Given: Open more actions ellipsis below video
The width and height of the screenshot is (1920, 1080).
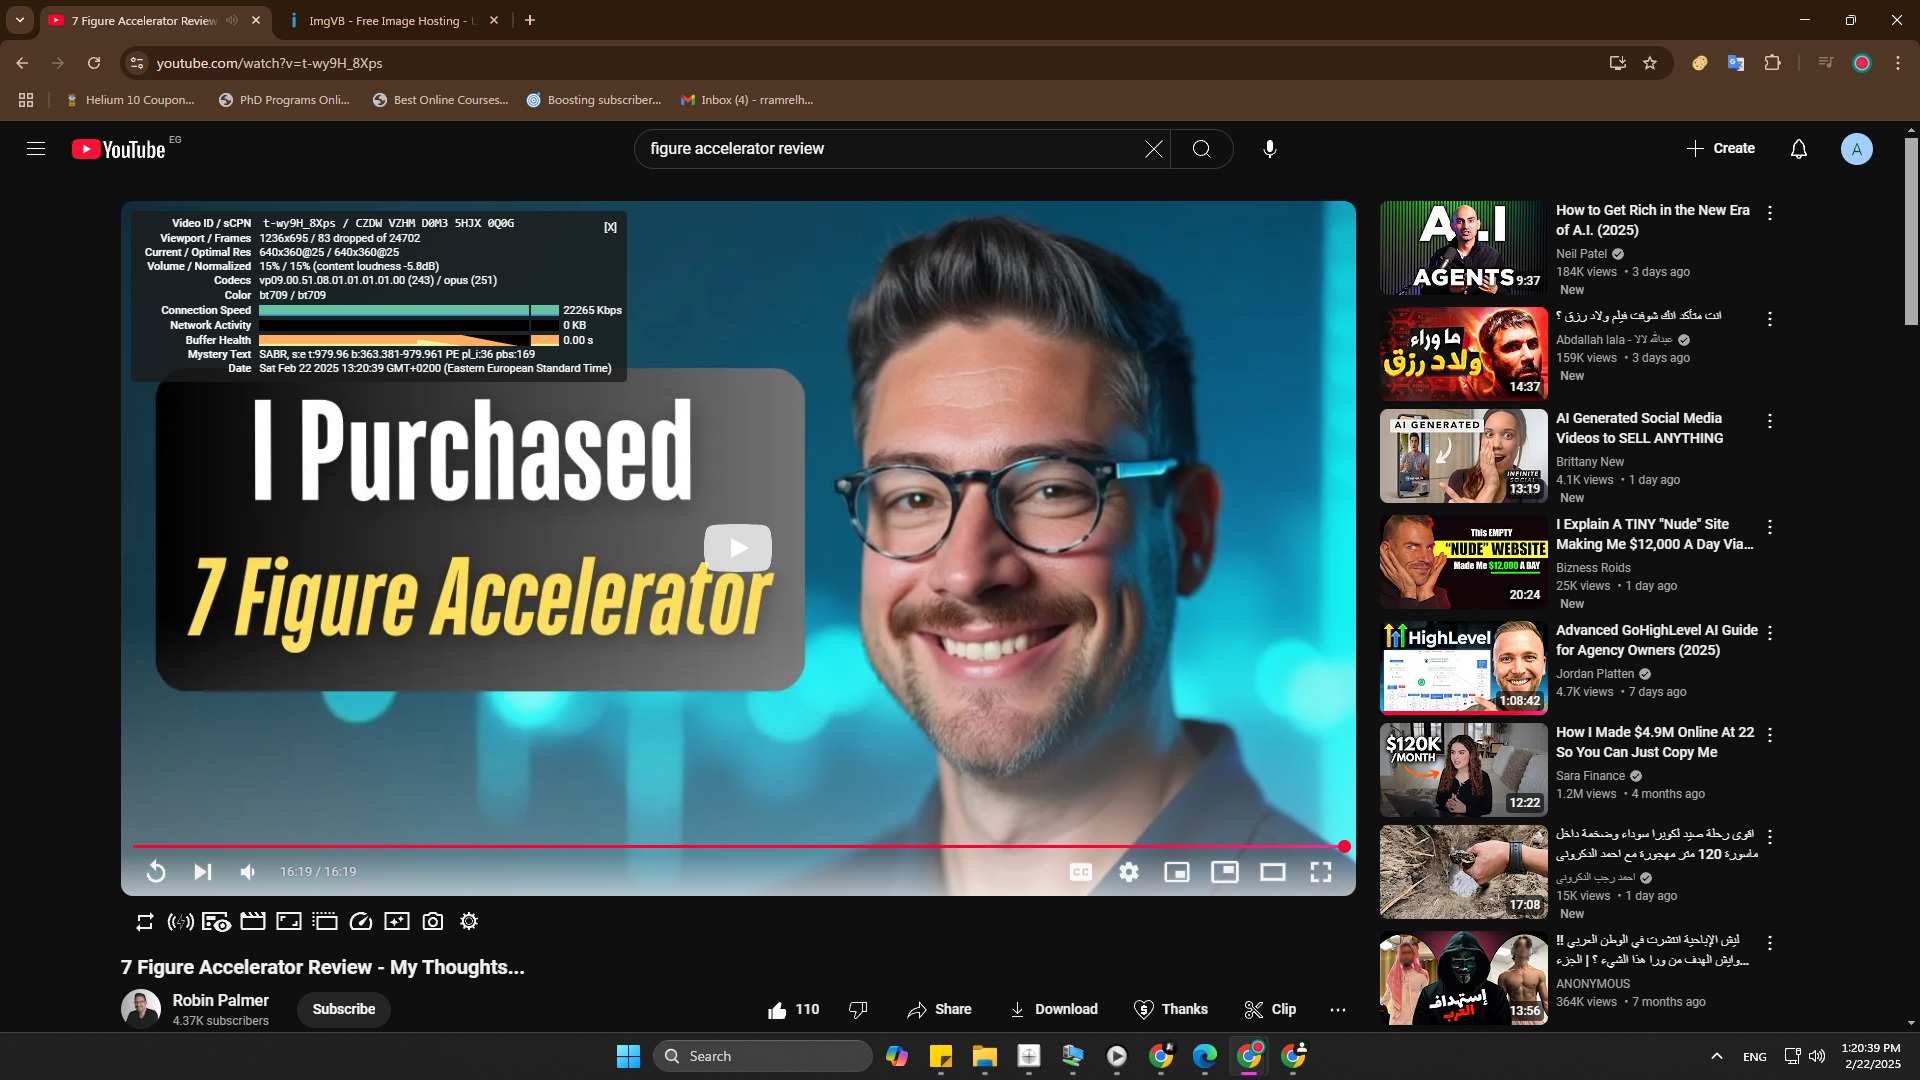Looking at the screenshot, I should (x=1338, y=1010).
